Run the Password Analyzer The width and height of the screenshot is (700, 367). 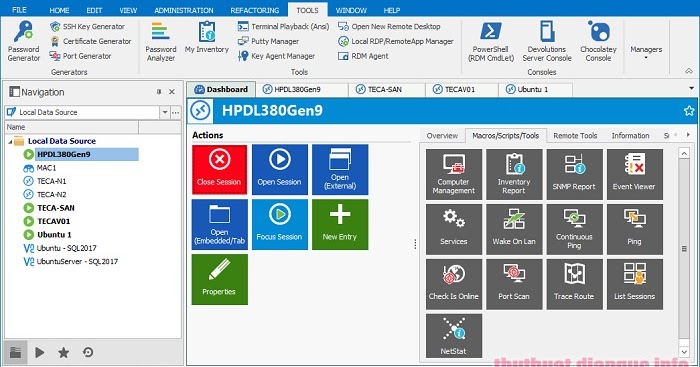point(161,42)
